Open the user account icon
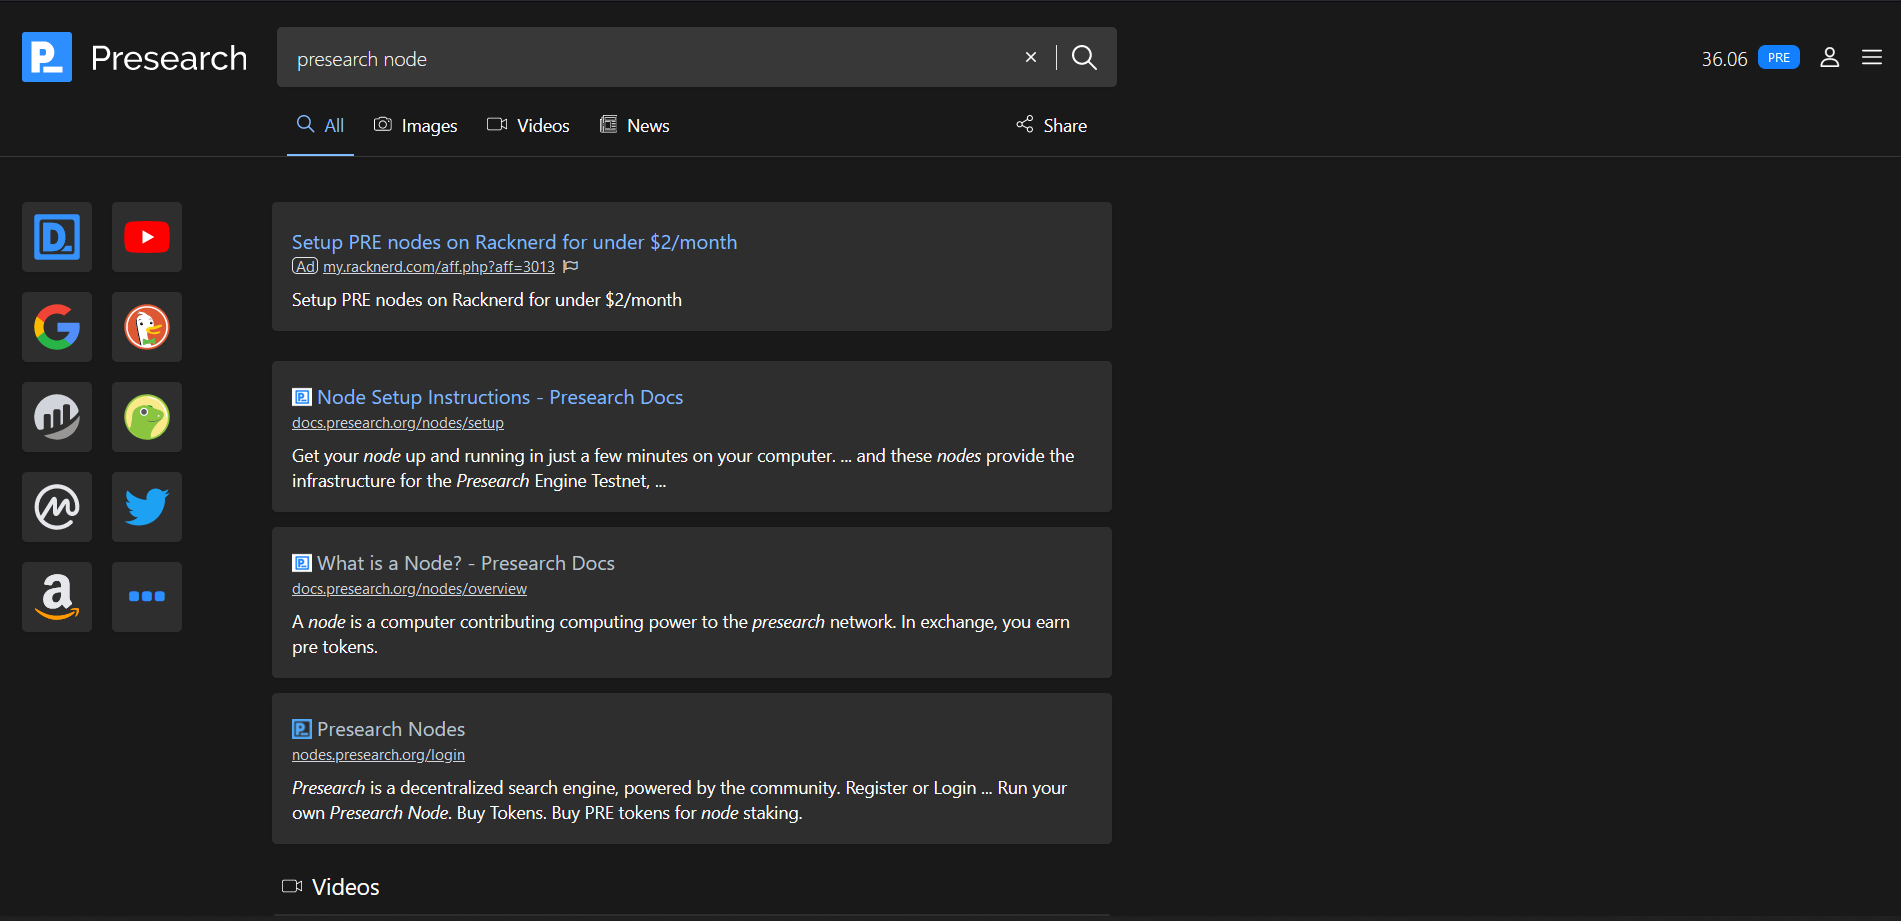Image resolution: width=1901 pixels, height=921 pixels. [1830, 57]
